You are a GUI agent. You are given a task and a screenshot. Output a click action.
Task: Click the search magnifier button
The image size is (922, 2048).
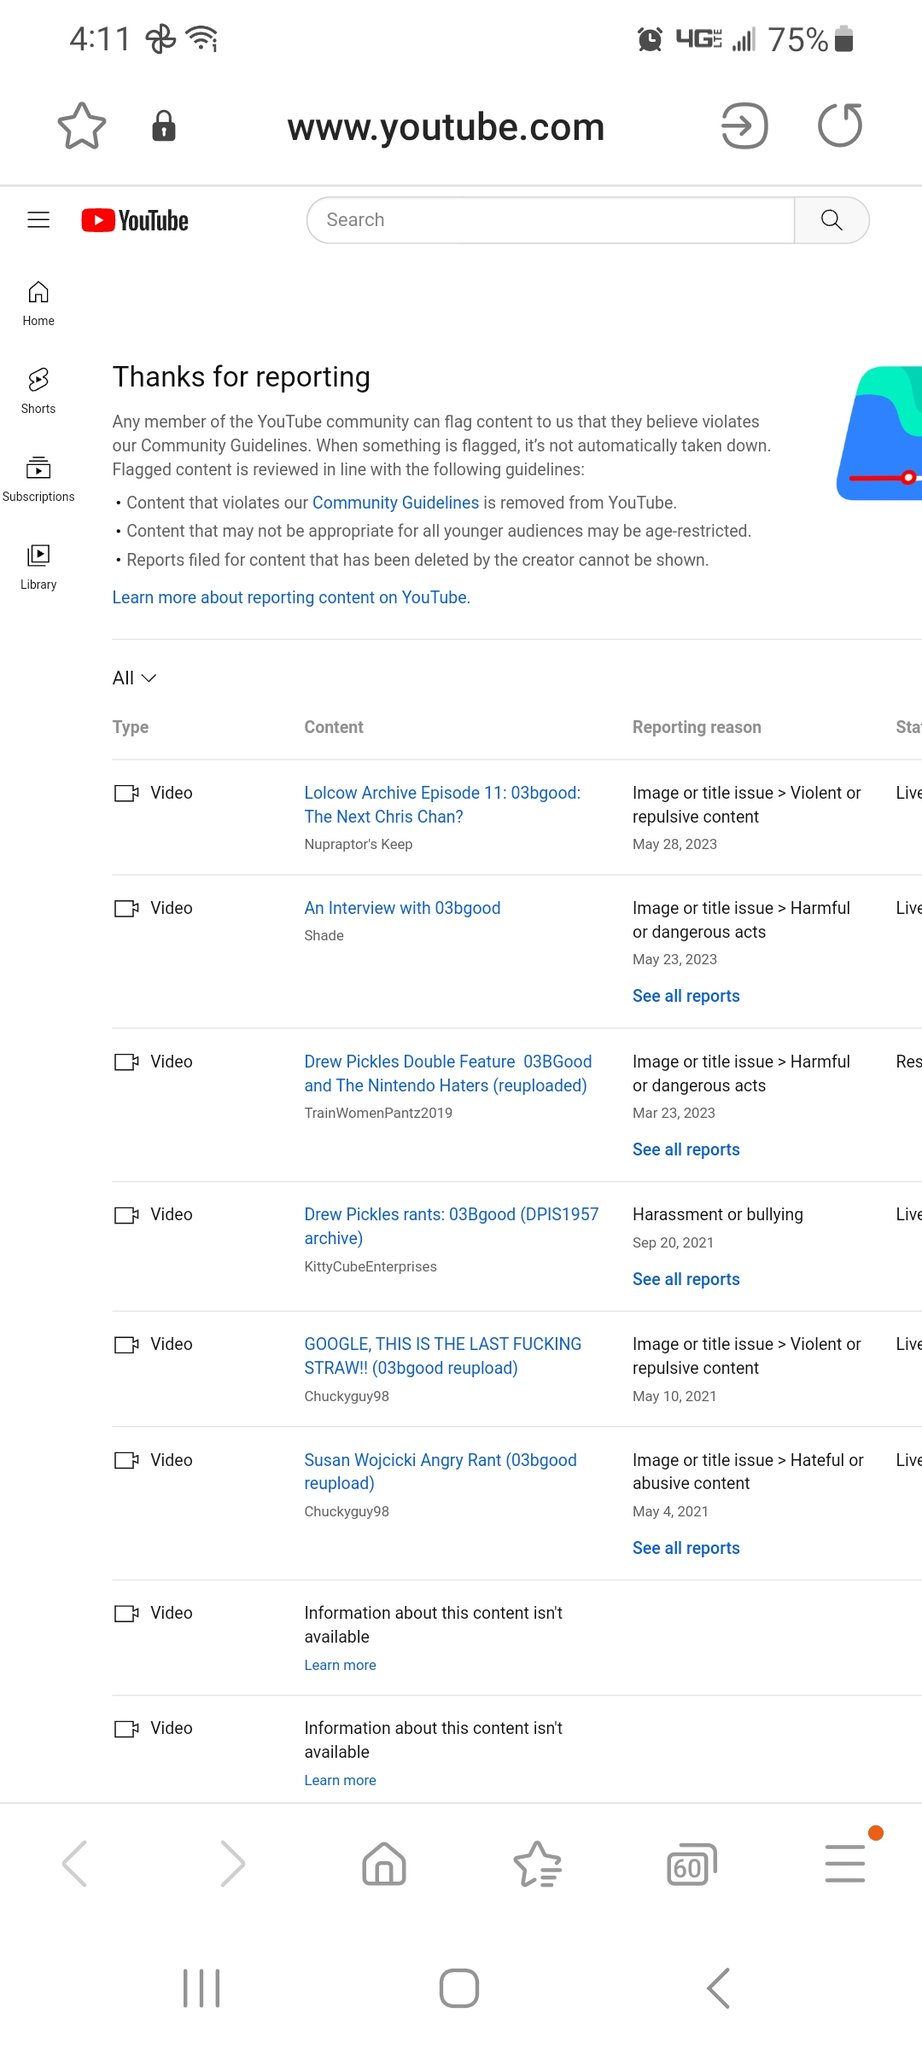[x=831, y=220]
